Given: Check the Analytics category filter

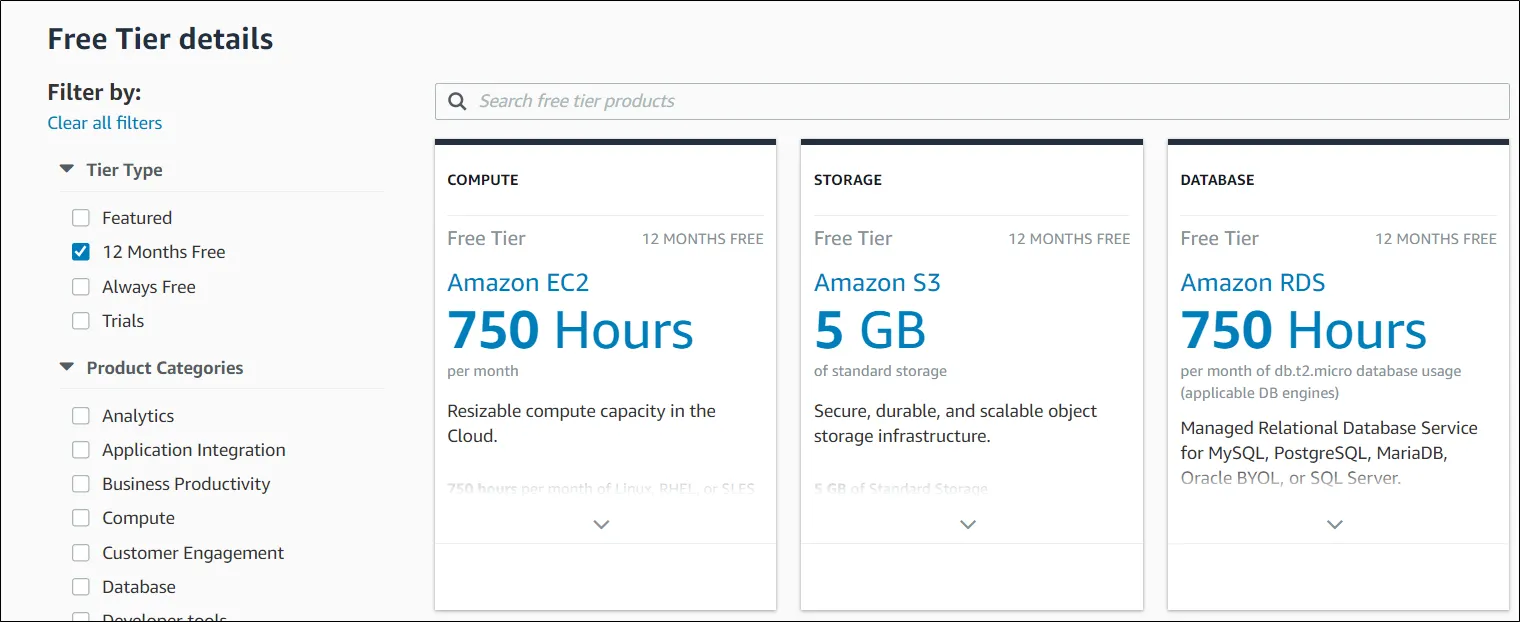Looking at the screenshot, I should click(x=81, y=416).
